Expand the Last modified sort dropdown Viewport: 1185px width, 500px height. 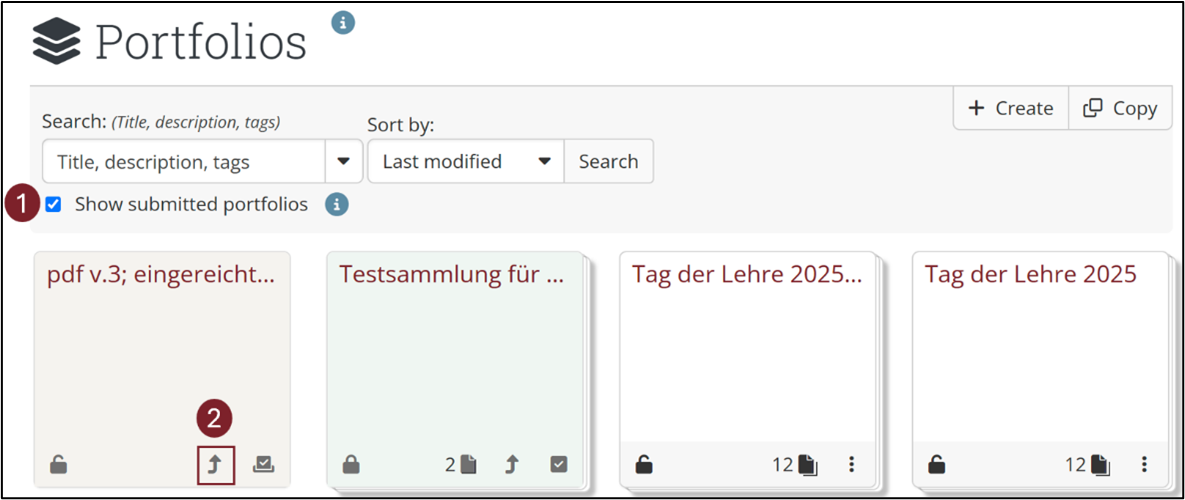tap(545, 161)
